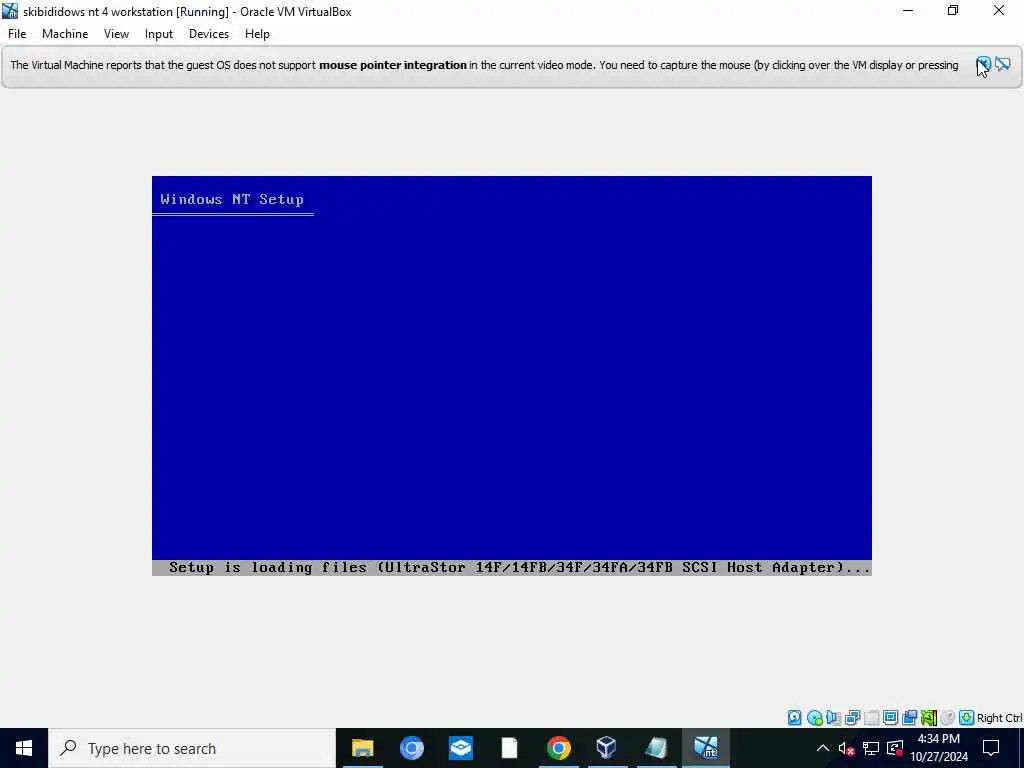Open the blue box app on taskbar
Screen dimensions: 1024x768
(x=460, y=748)
